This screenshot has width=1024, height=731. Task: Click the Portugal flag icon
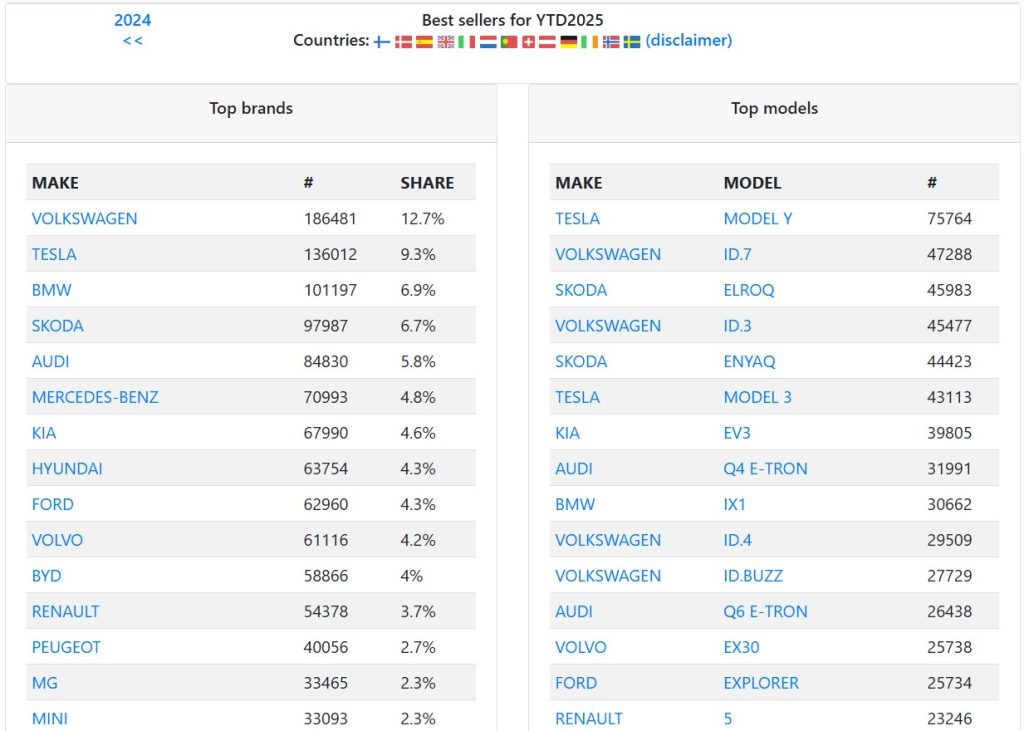[x=508, y=42]
